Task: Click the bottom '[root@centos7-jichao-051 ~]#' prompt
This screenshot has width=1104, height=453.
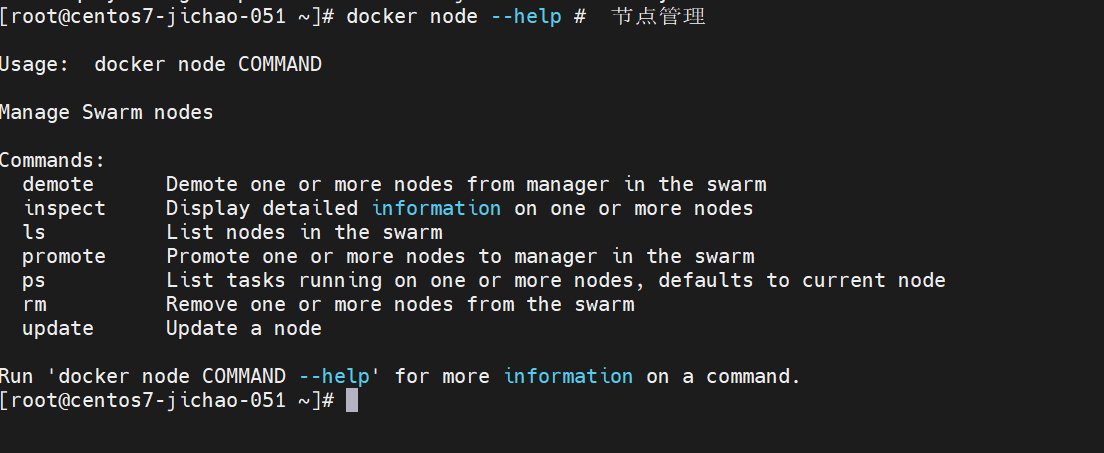Action: pos(167,400)
